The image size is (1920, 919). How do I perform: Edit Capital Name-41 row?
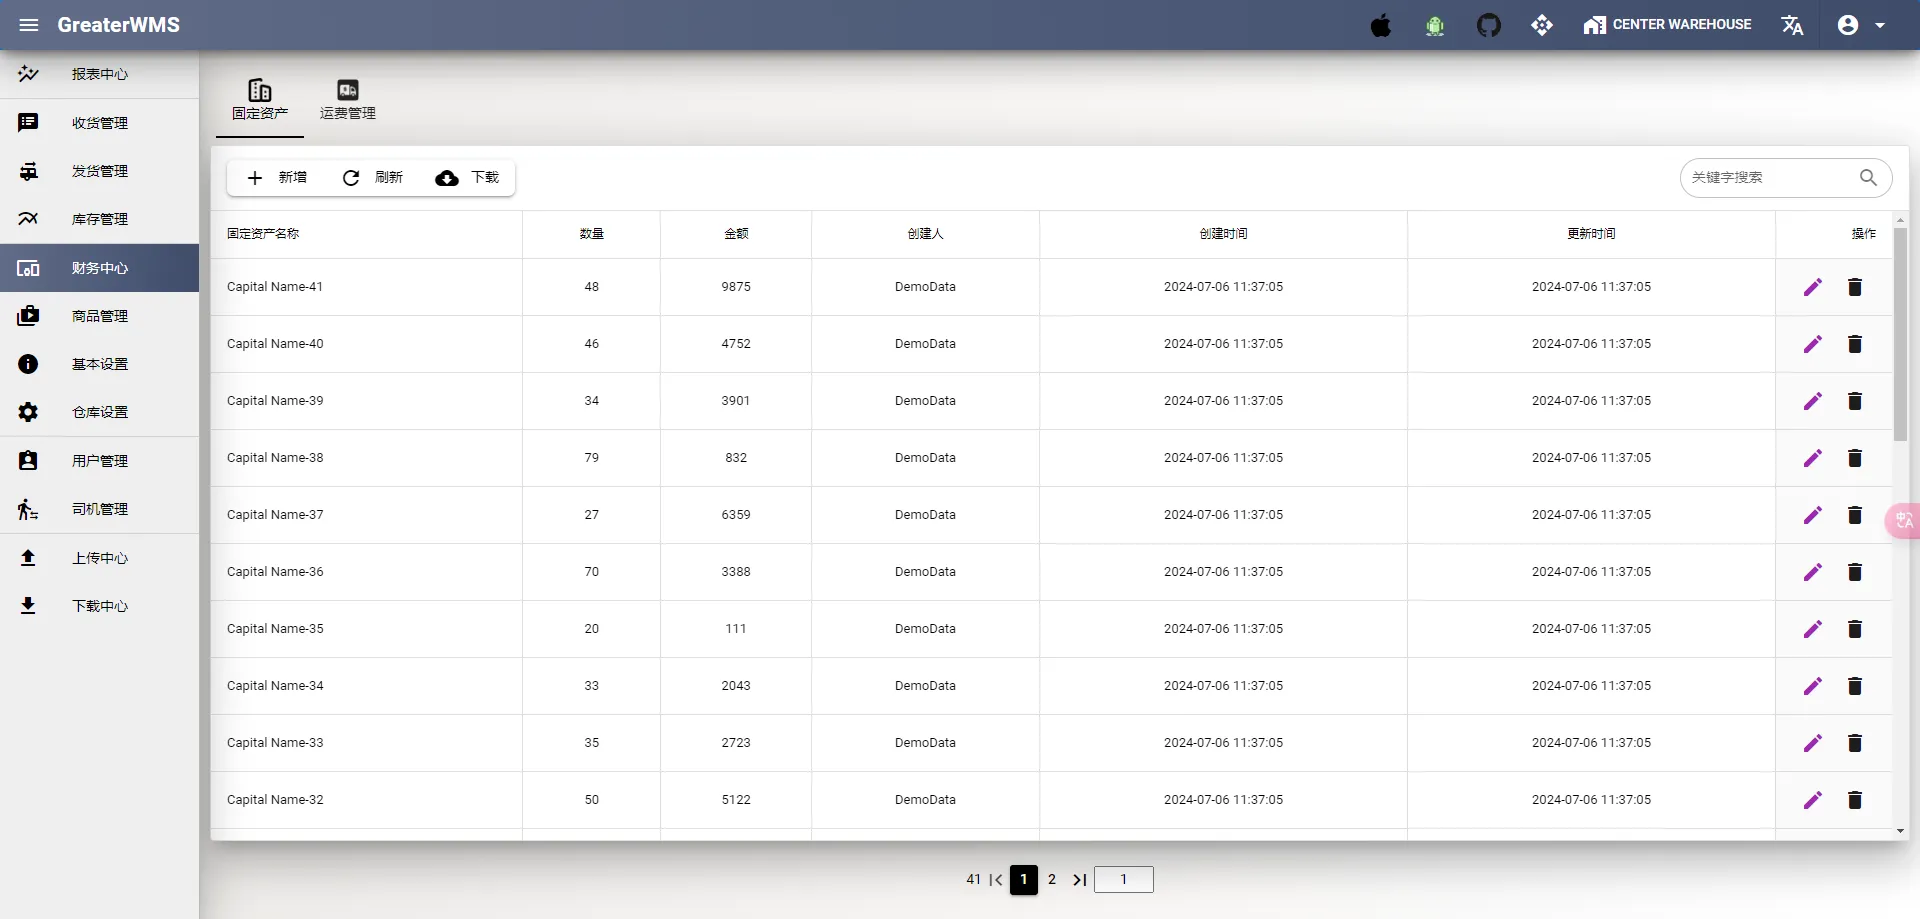pyautogui.click(x=1813, y=287)
